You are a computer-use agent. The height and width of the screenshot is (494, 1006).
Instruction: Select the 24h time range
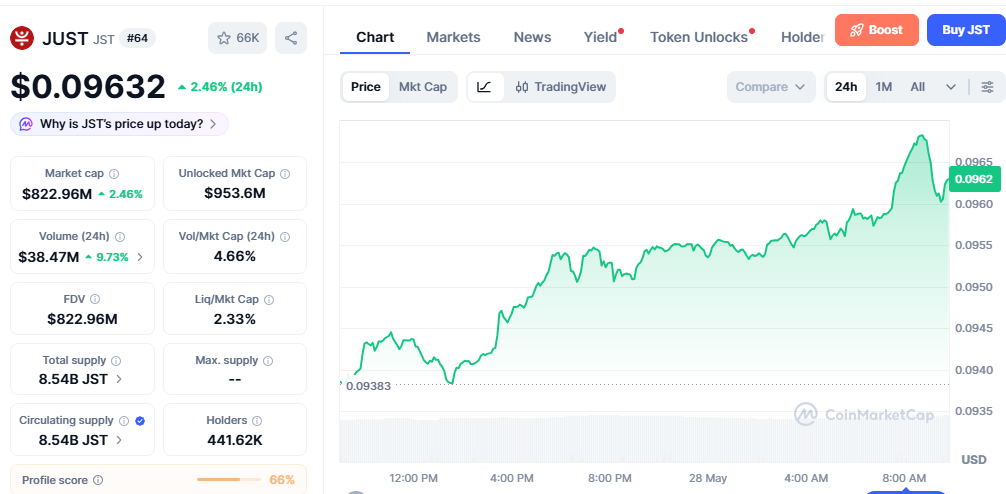coord(846,87)
